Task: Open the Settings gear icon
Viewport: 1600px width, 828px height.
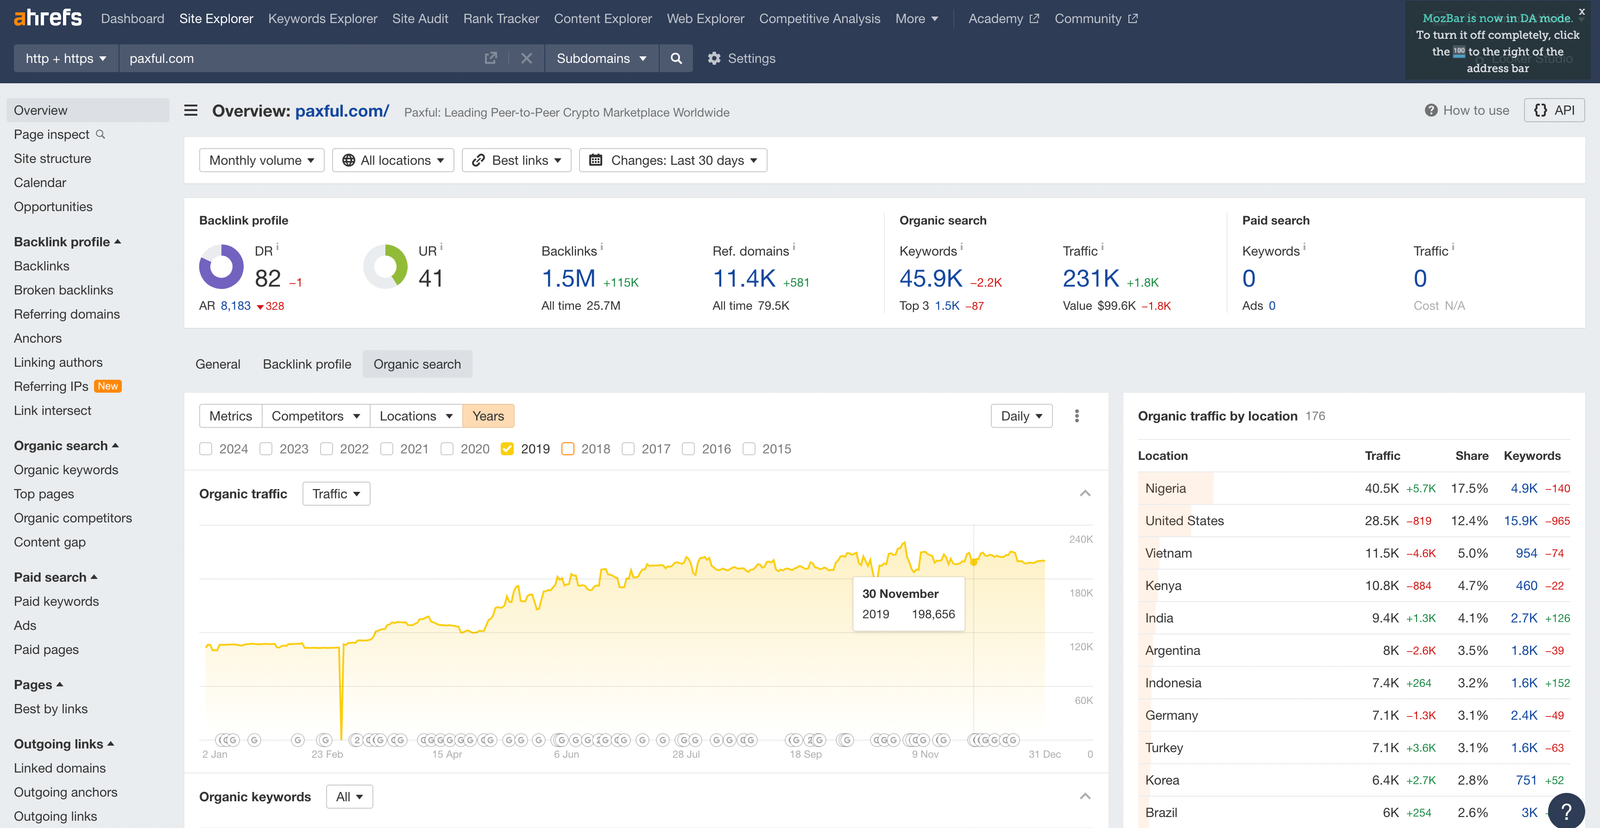Action: click(714, 58)
